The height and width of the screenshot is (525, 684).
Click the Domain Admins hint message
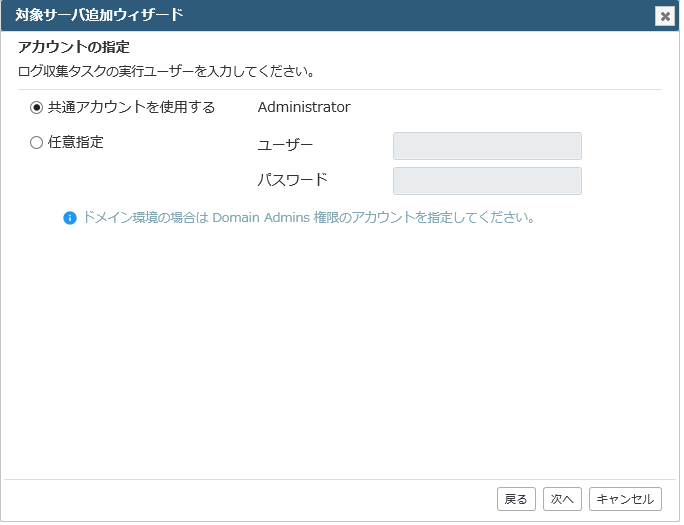point(310,218)
